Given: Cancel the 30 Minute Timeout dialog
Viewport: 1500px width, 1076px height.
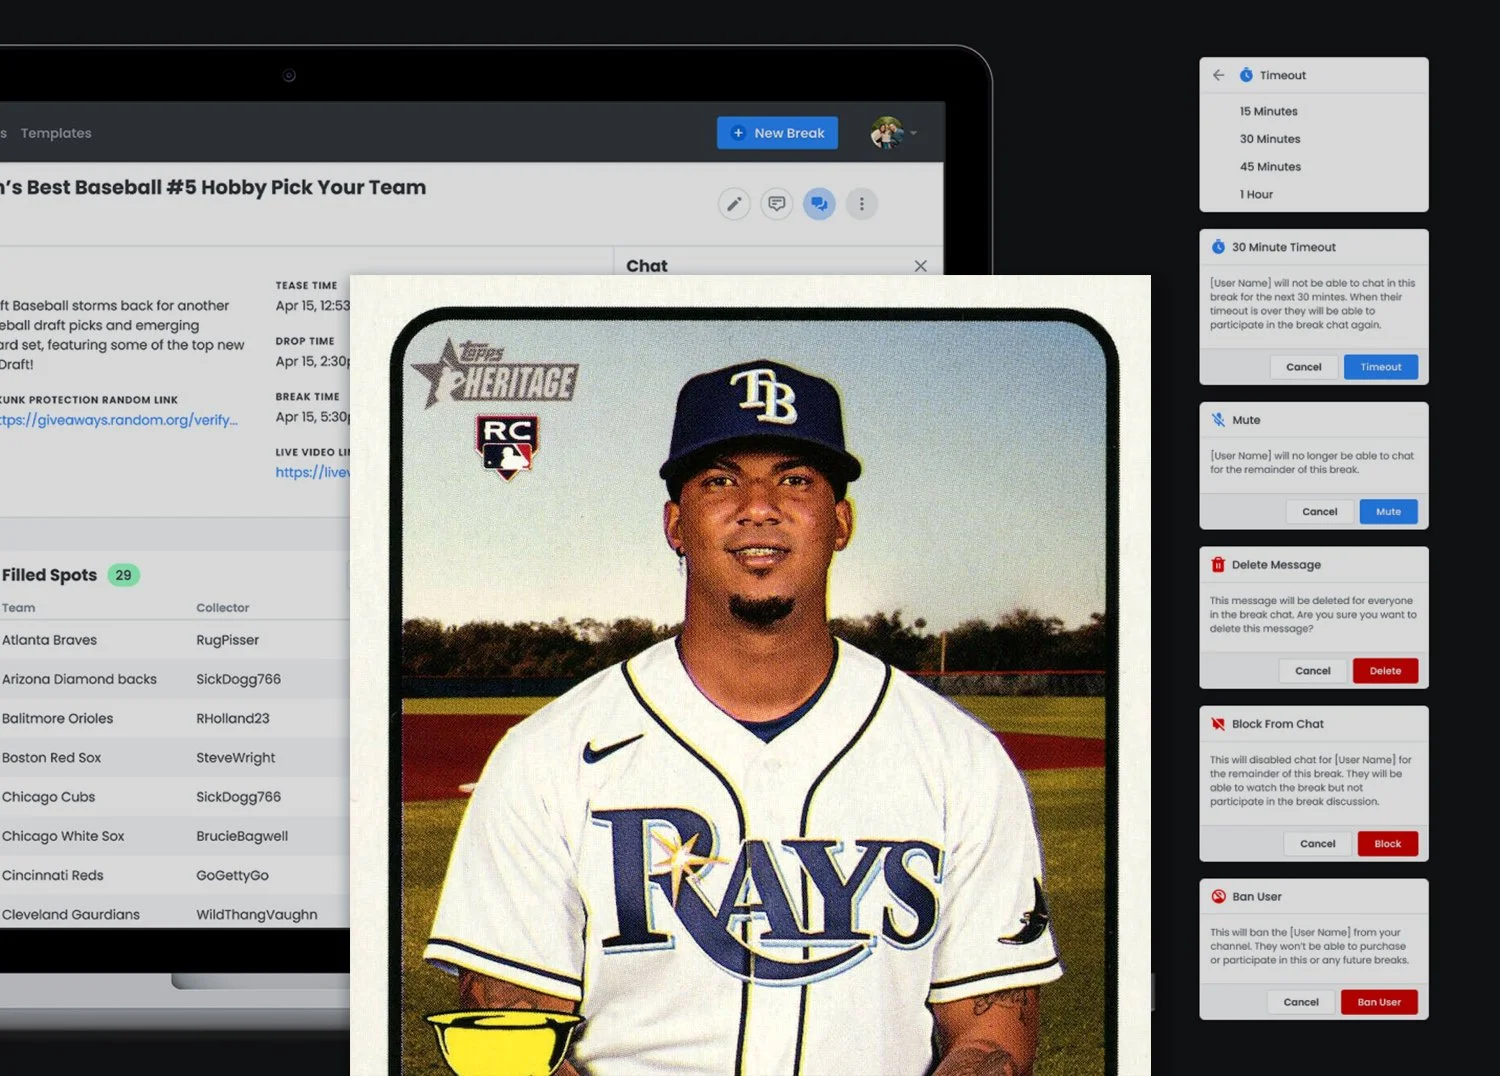Looking at the screenshot, I should click(x=1303, y=367).
